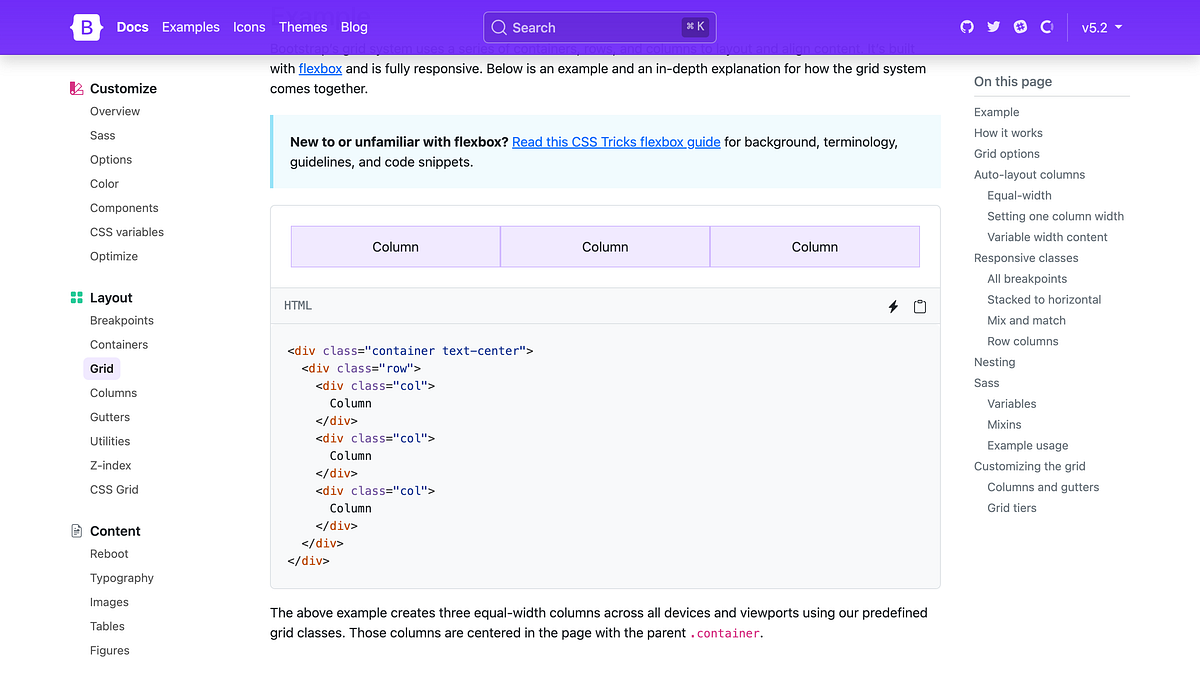Expand the Customize section header

pos(123,88)
